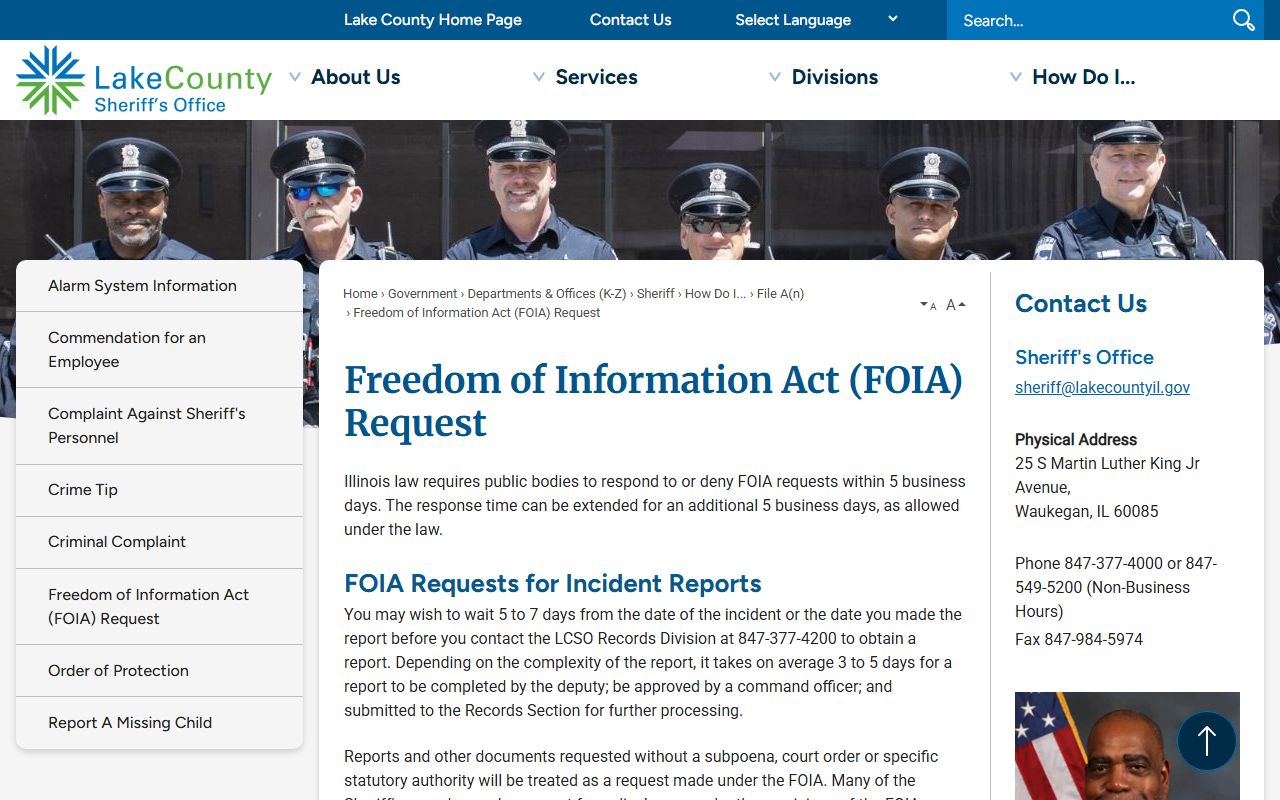Open the About Us menu
This screenshot has height=800, width=1280.
point(356,77)
